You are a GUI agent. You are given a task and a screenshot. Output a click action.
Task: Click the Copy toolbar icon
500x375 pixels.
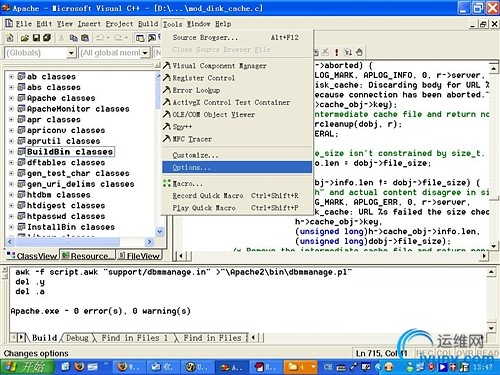coord(73,38)
